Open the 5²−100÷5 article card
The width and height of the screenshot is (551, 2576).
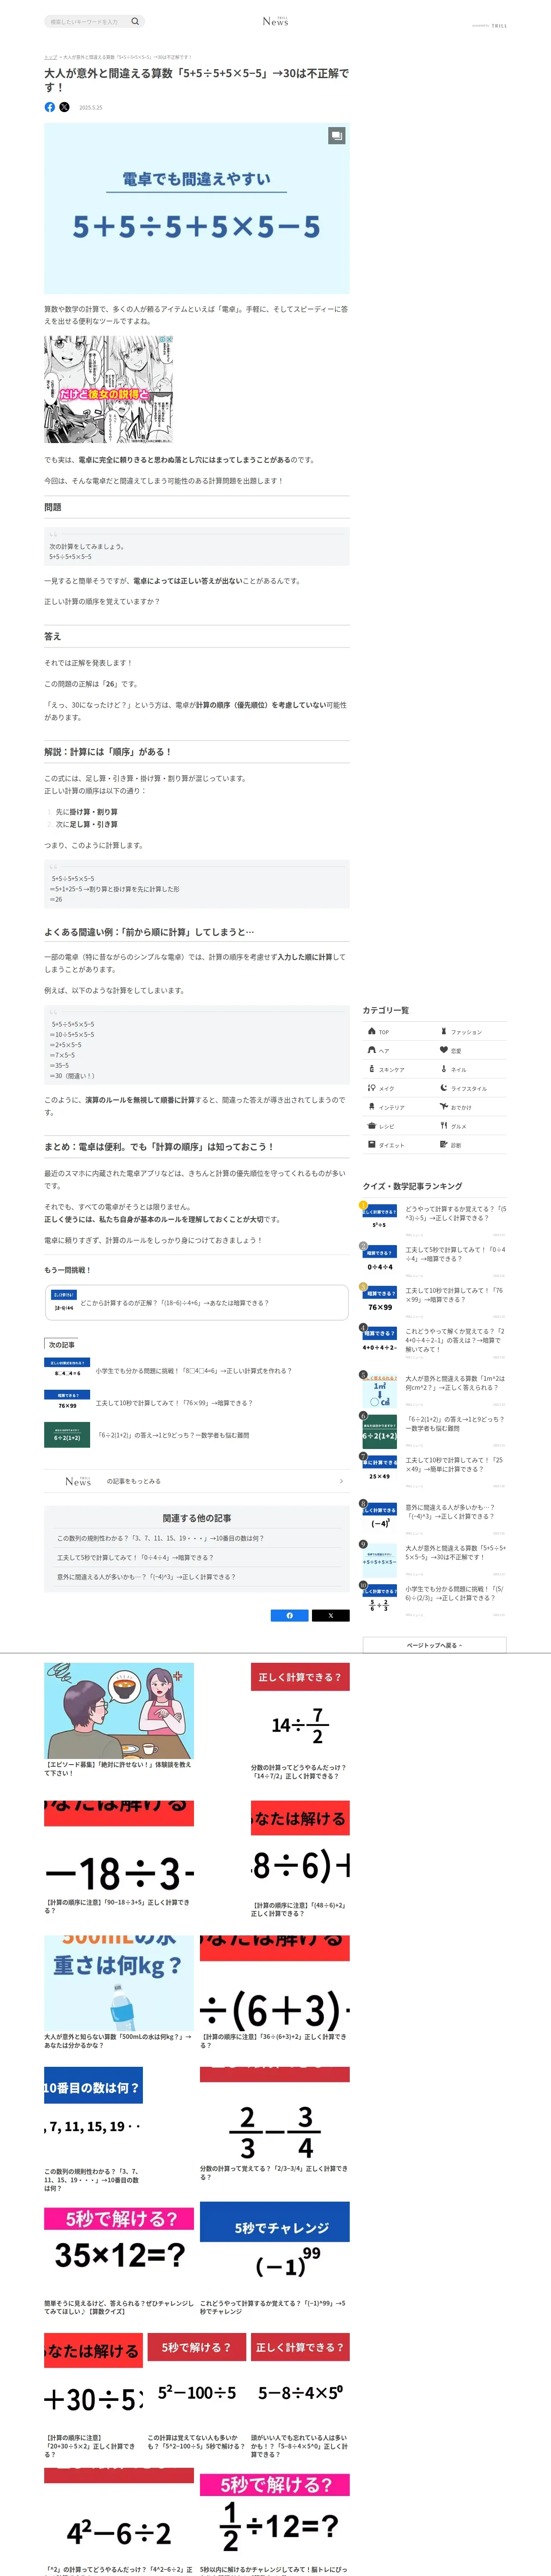pos(197,2392)
